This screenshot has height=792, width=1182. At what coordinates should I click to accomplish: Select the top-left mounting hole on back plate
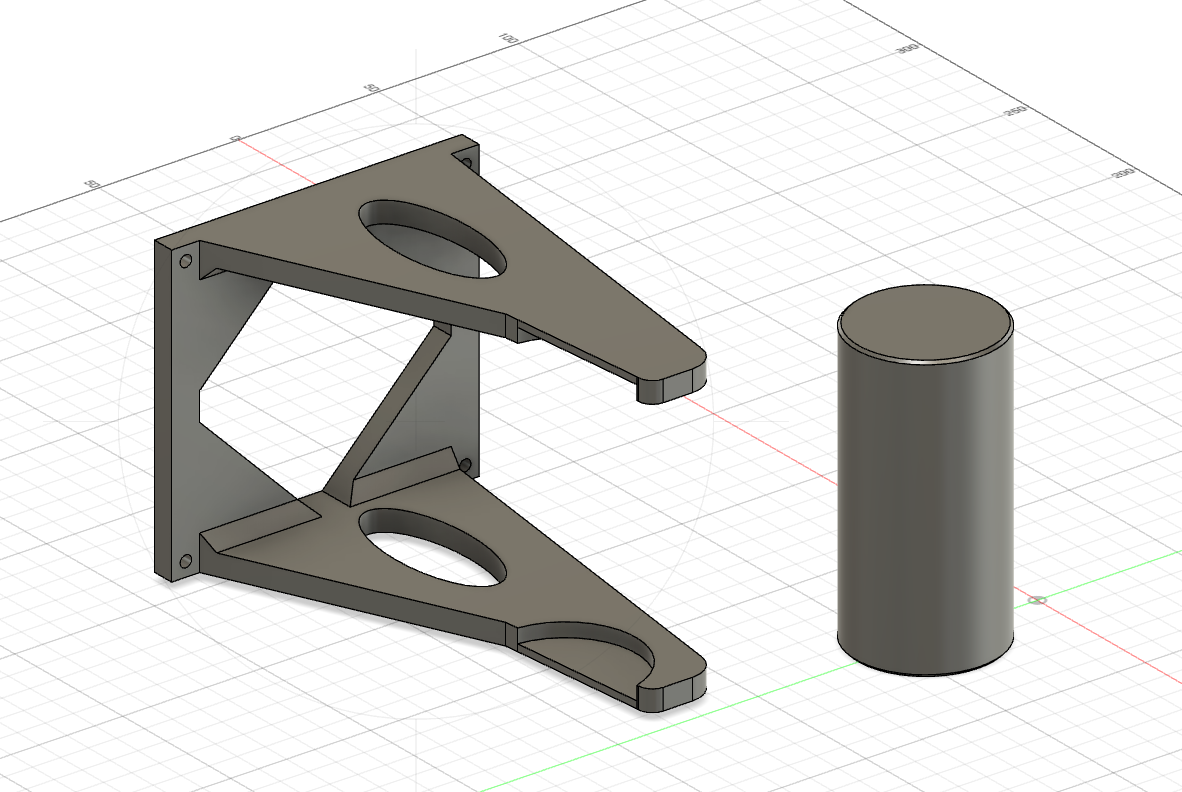click(x=185, y=262)
